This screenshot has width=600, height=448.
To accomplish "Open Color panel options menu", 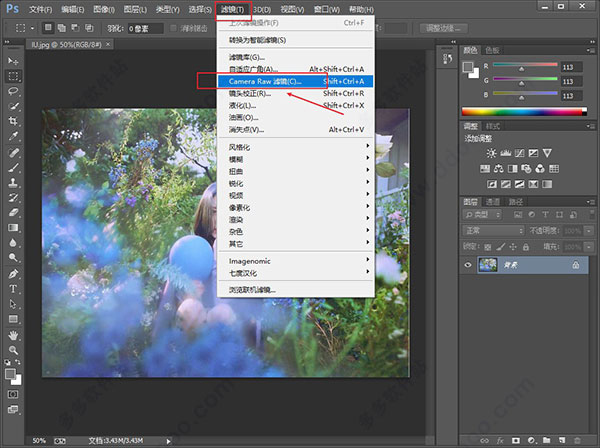I will point(590,50).
